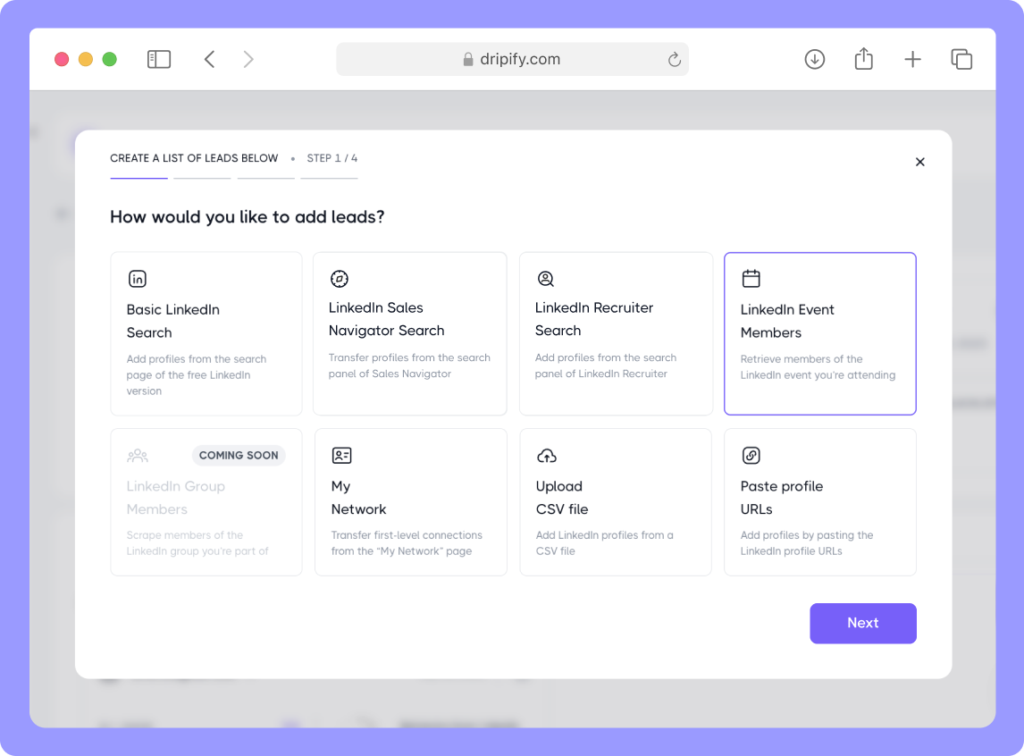Click the group people icon on Group Members card
This screenshot has width=1024, height=756.
(x=137, y=456)
